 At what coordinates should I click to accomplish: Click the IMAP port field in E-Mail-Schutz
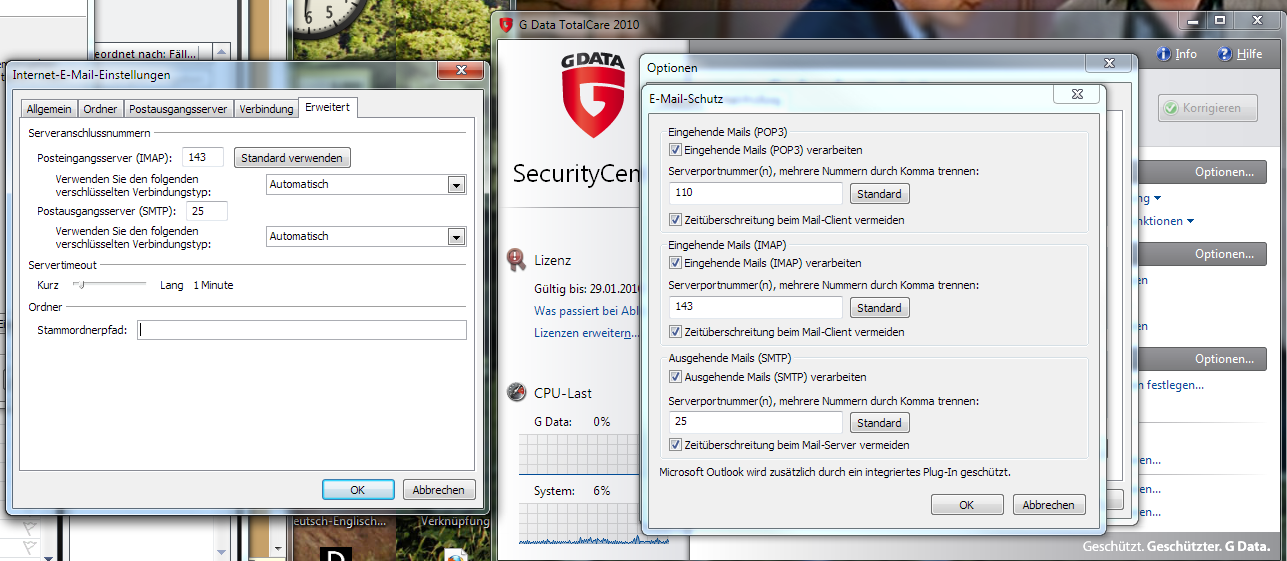(x=756, y=308)
